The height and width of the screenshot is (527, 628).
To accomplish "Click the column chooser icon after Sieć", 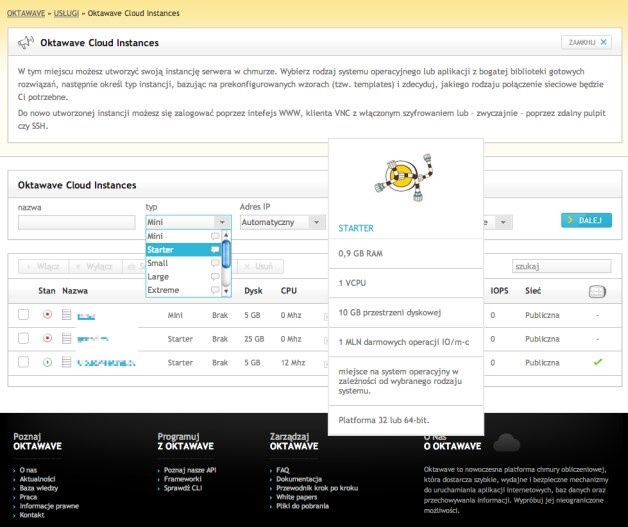I will 597,291.
